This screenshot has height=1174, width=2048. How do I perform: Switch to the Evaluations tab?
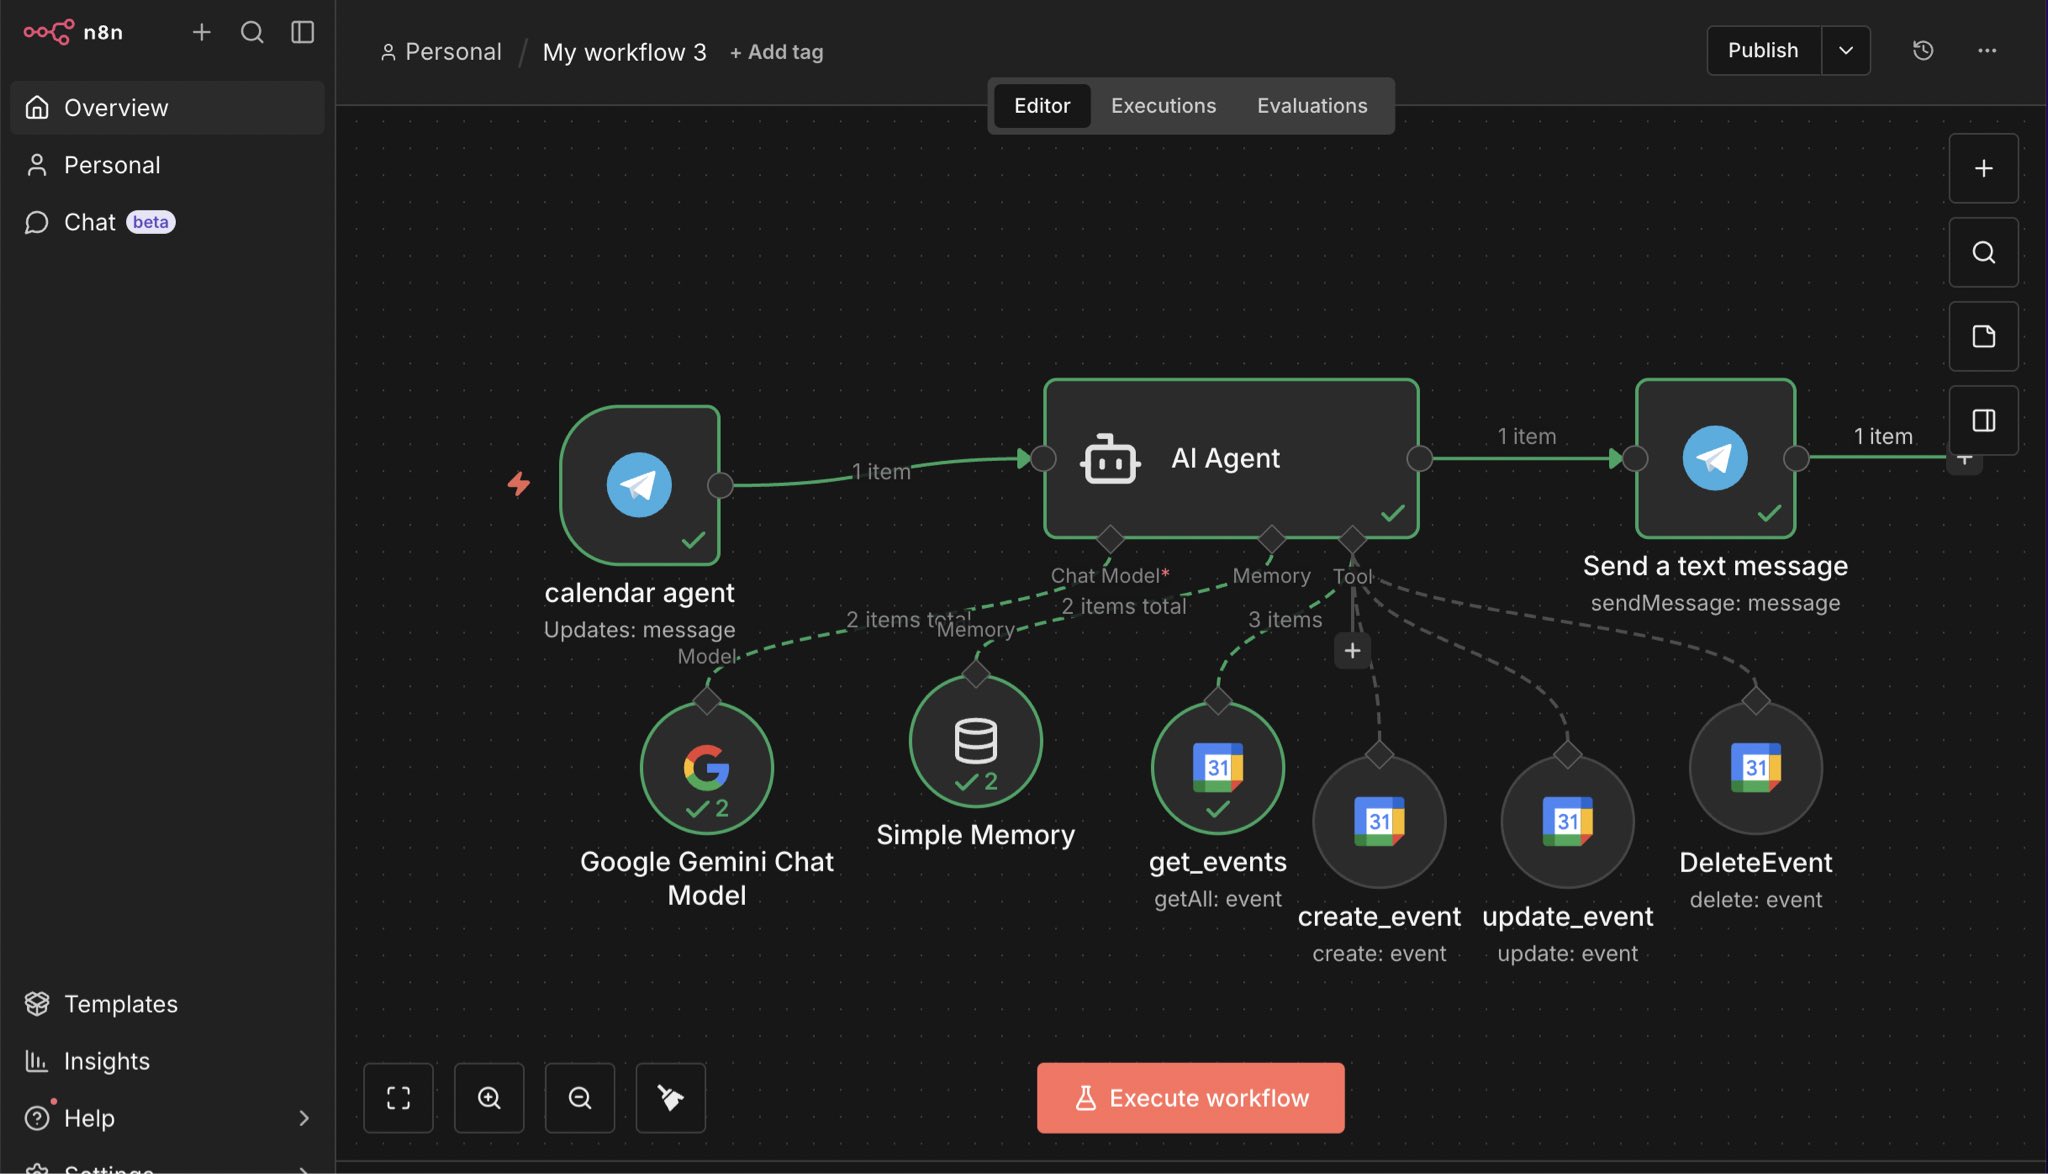click(x=1311, y=106)
